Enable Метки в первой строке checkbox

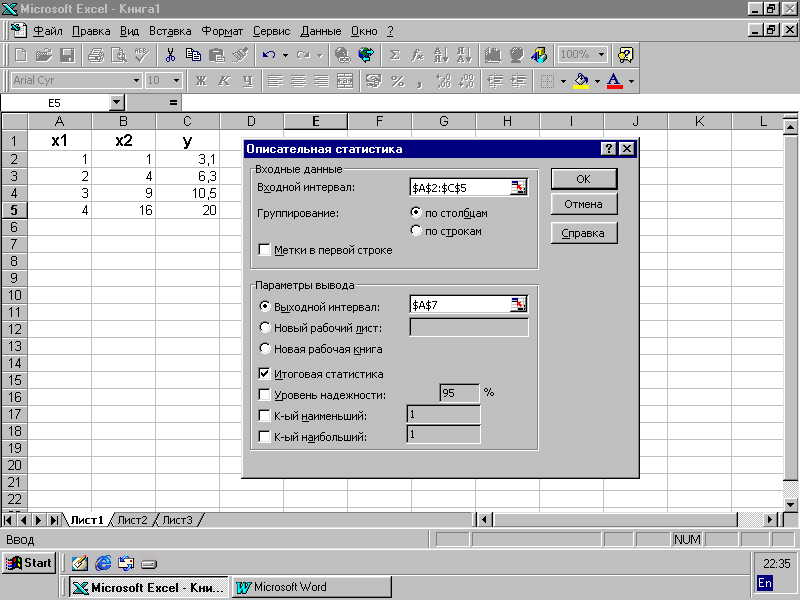pyautogui.click(x=265, y=250)
